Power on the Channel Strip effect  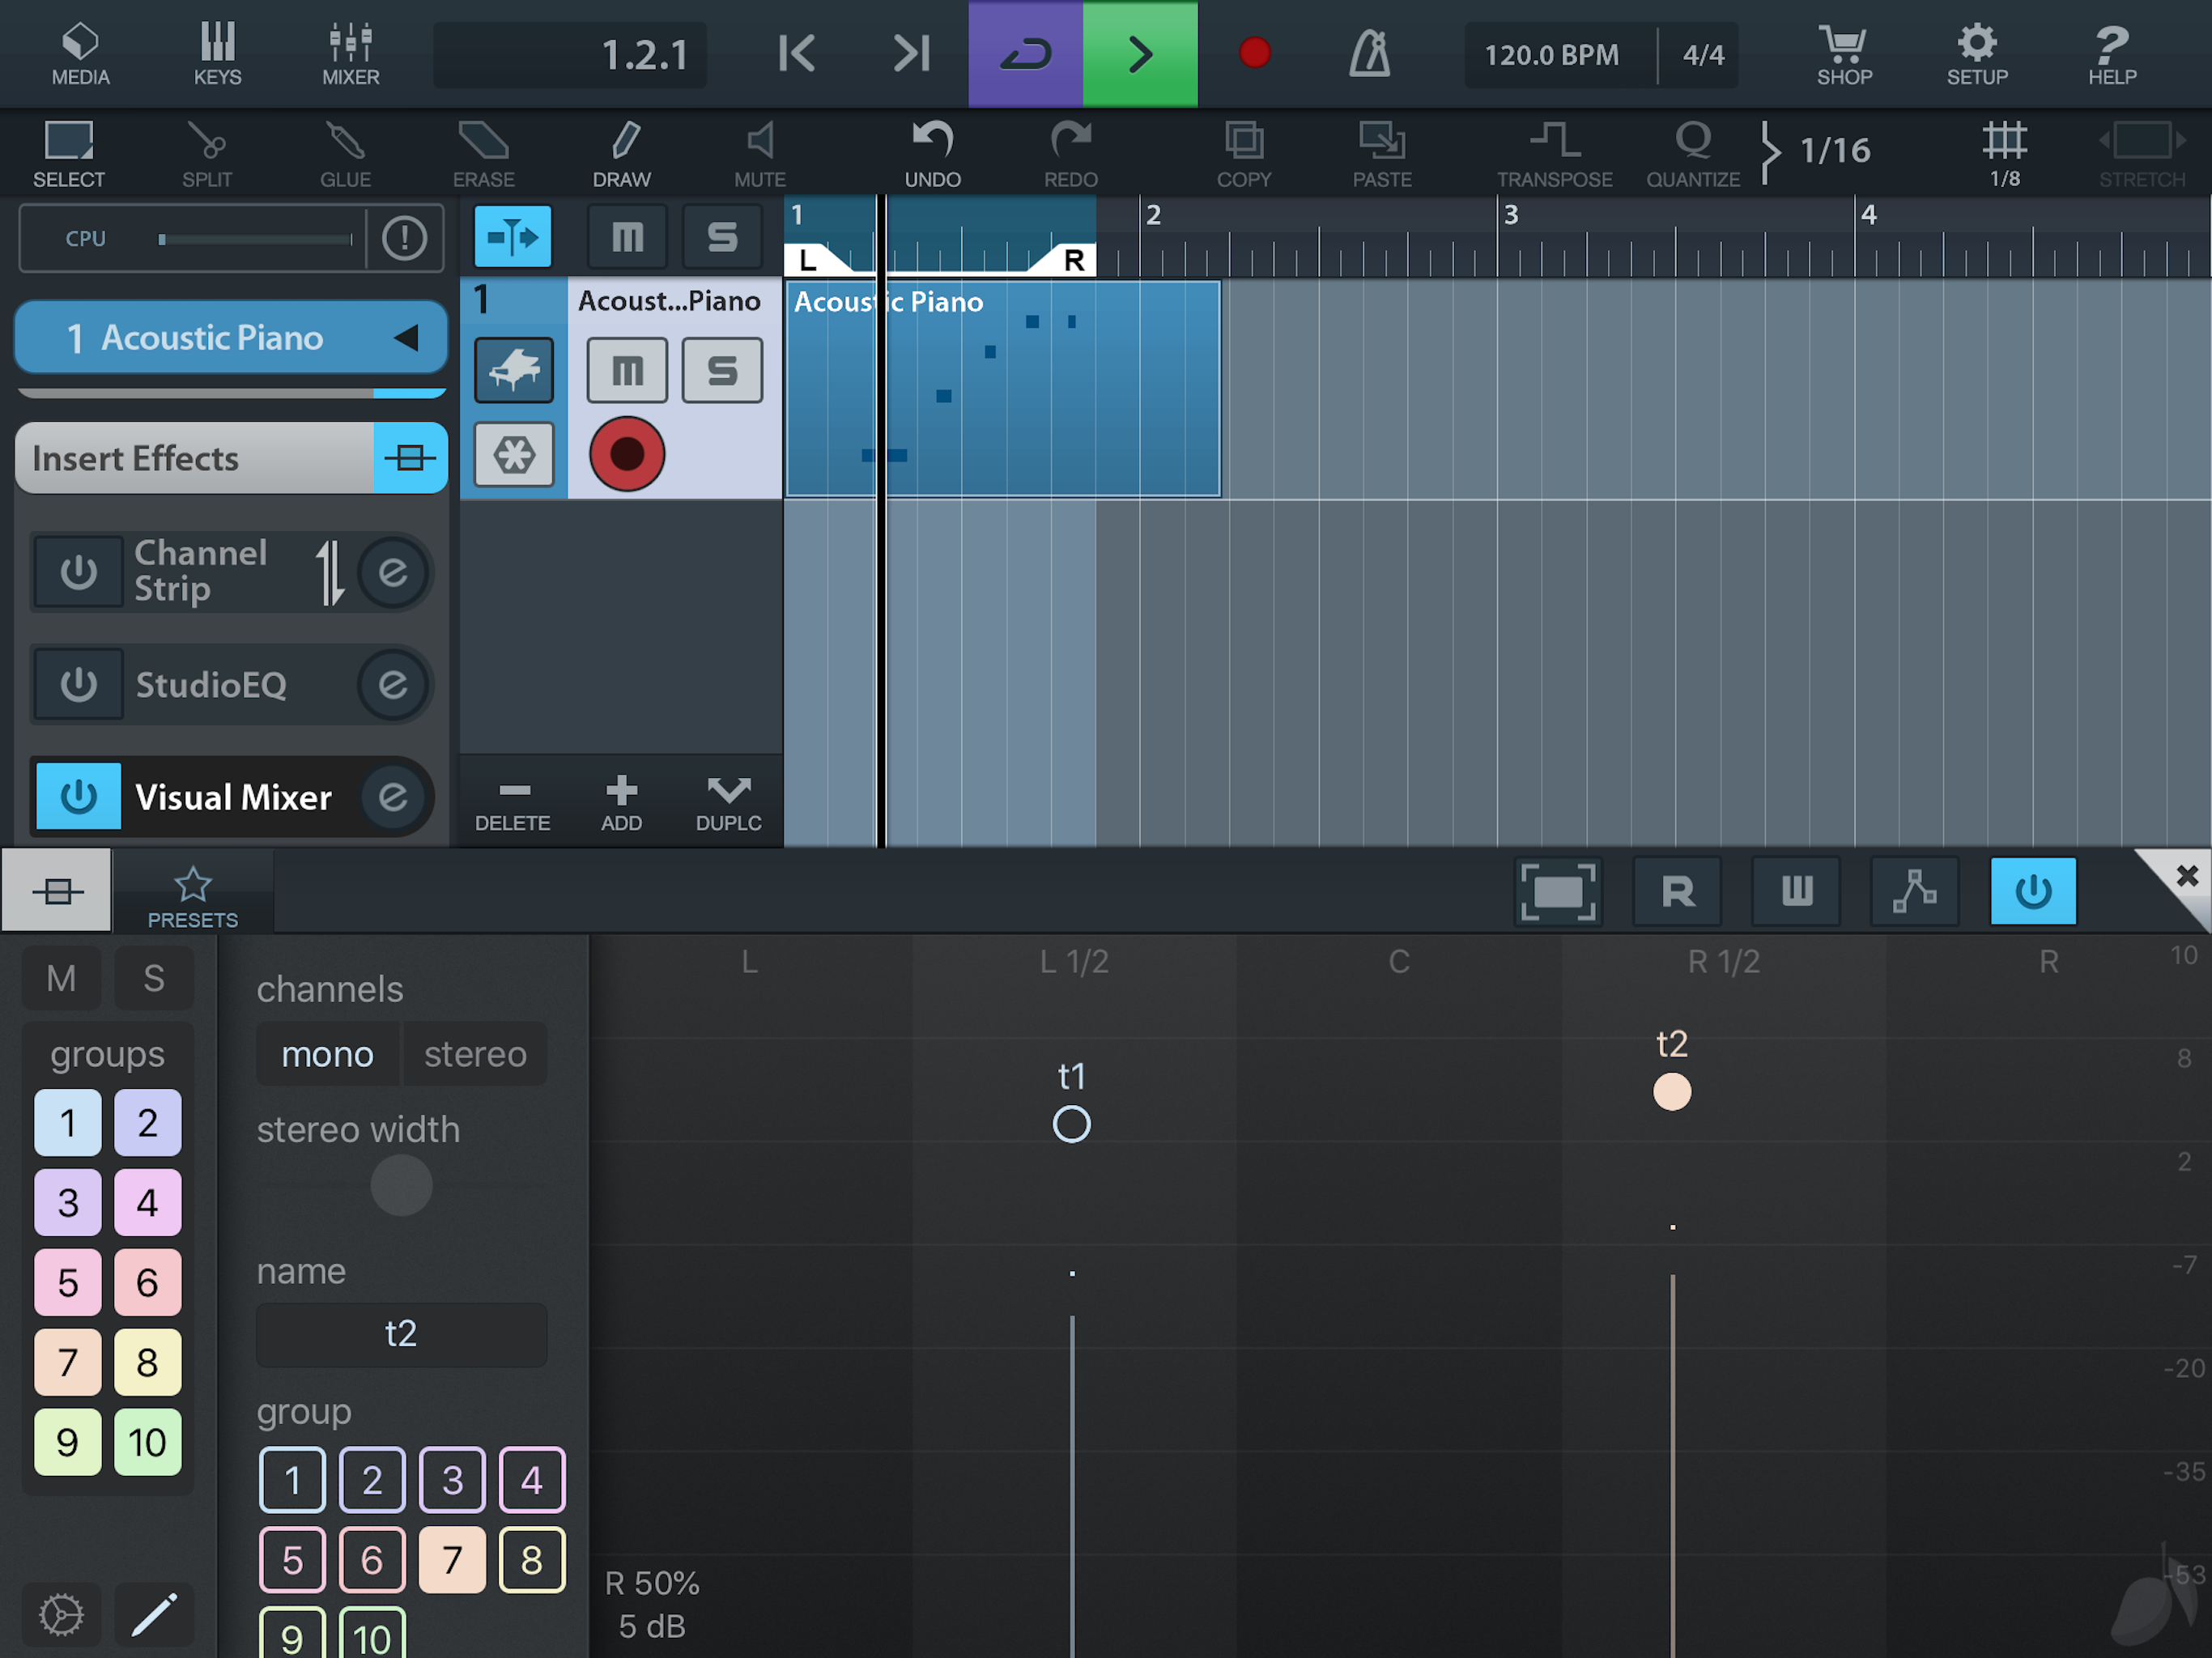click(x=78, y=572)
